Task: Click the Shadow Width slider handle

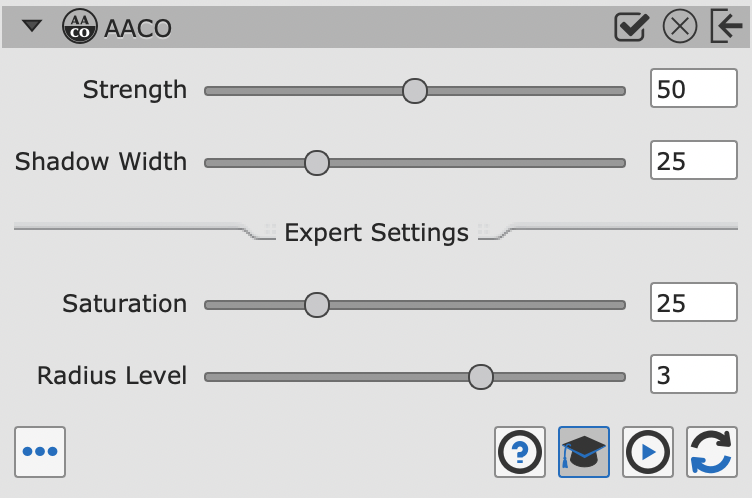Action: (x=317, y=163)
